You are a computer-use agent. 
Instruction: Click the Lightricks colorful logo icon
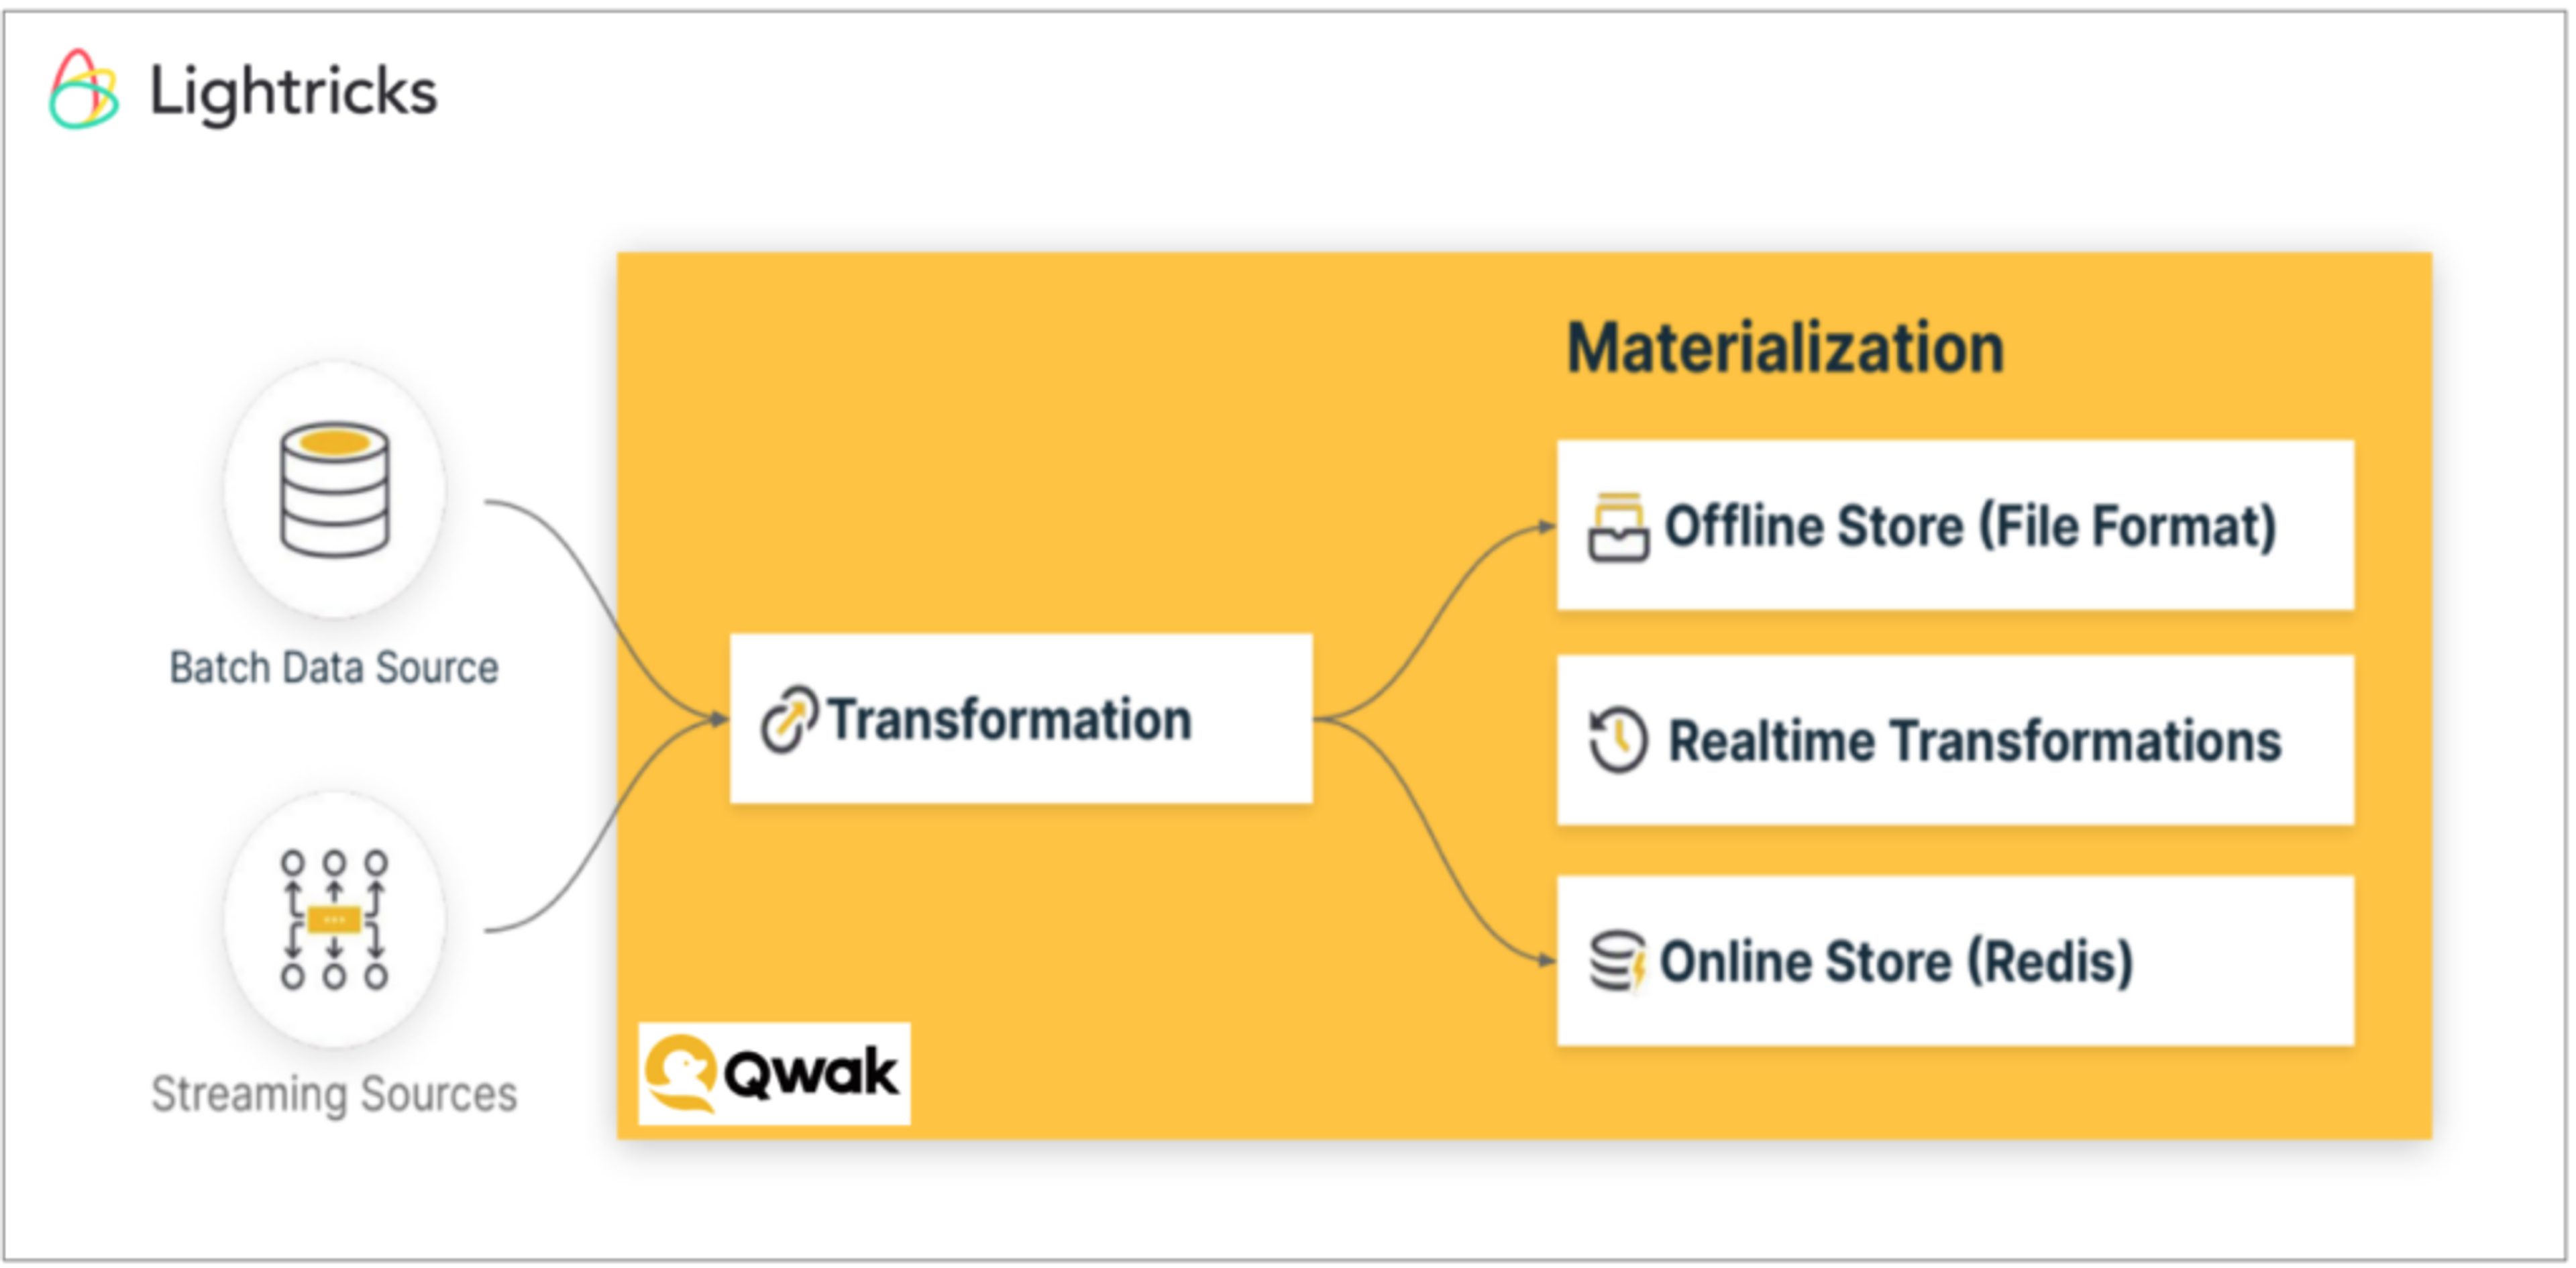(x=84, y=90)
